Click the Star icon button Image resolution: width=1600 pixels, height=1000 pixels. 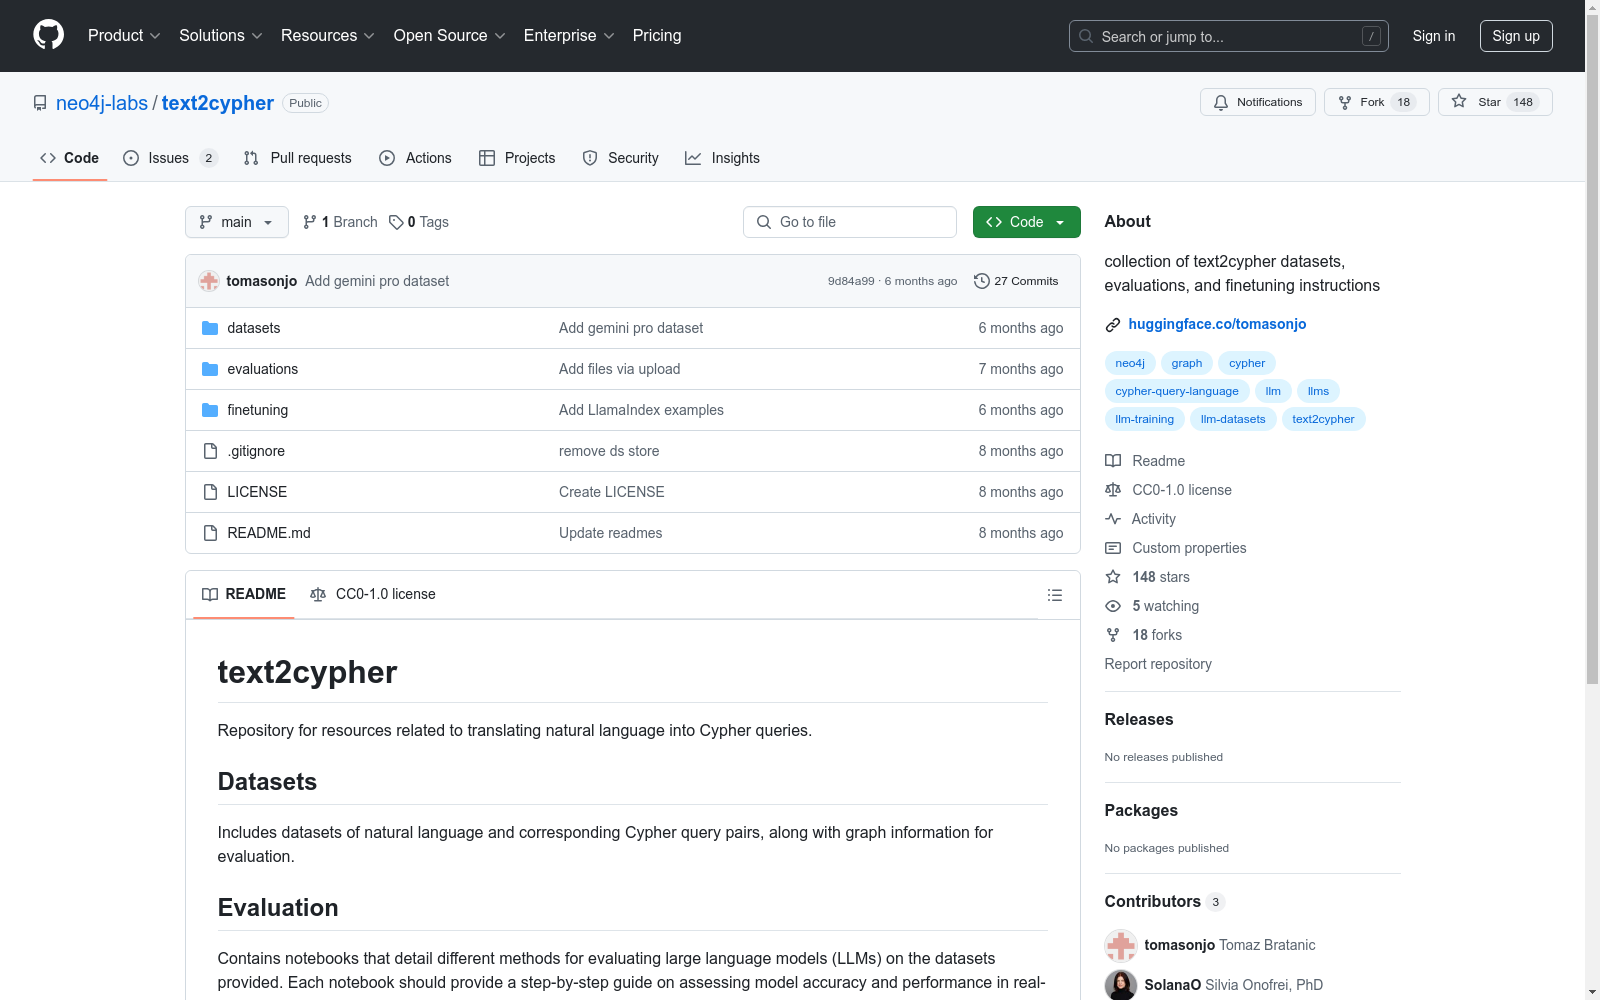point(1459,102)
